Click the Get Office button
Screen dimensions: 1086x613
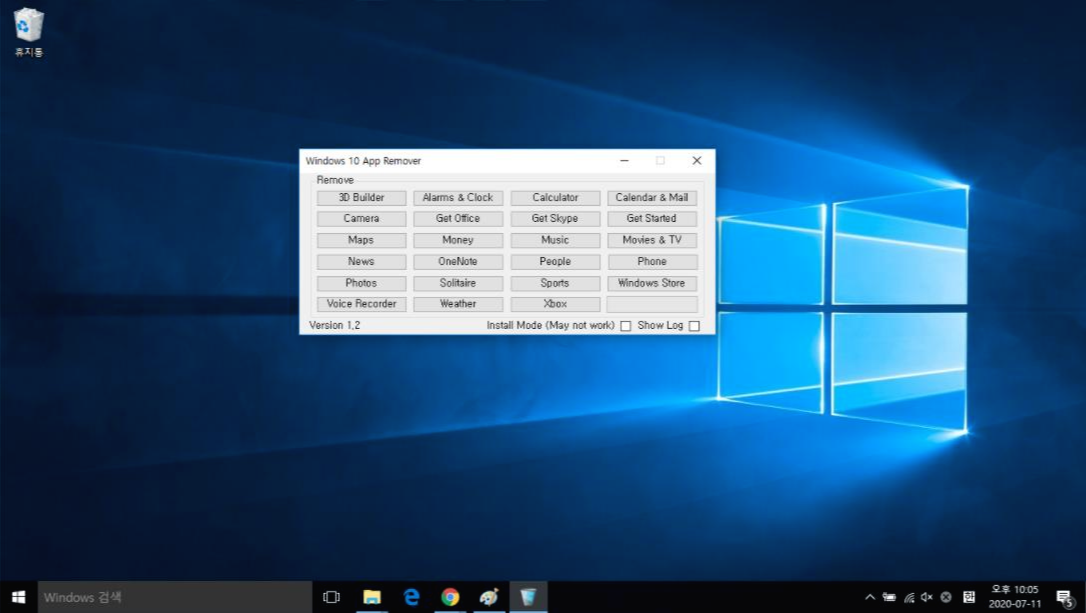point(458,219)
